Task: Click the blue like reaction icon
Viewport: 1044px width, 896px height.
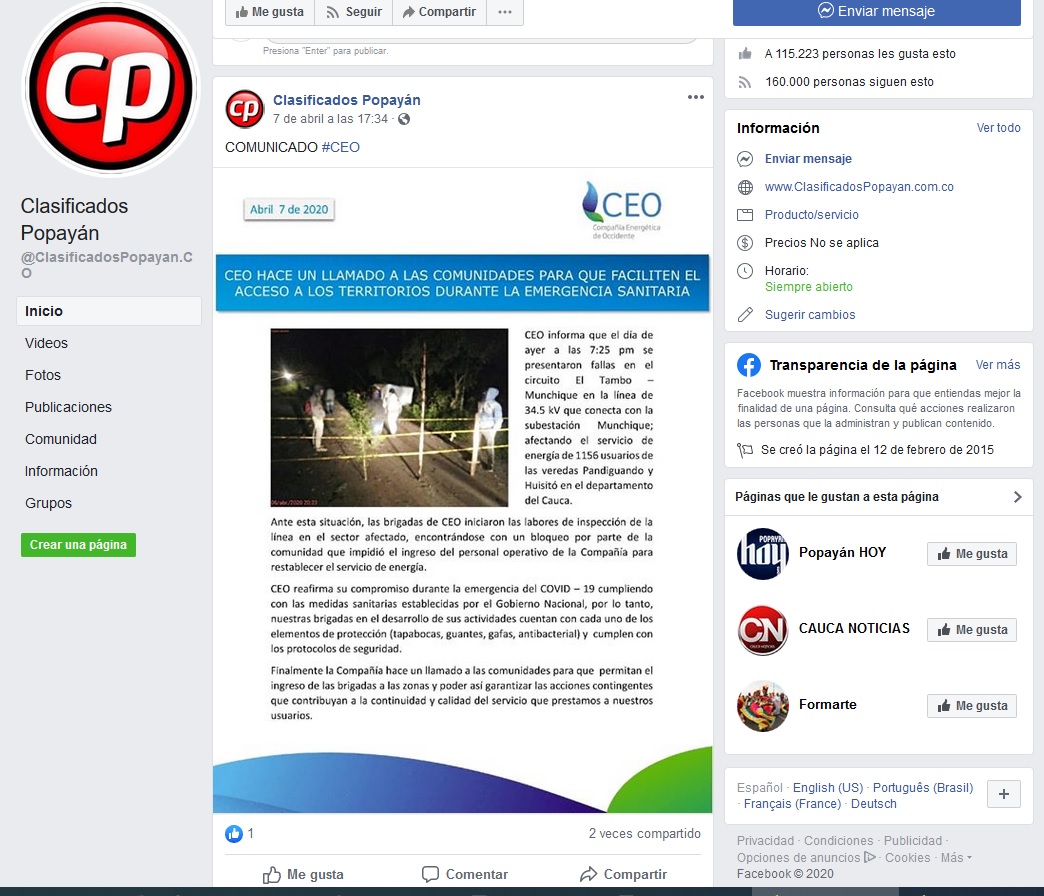Action: pyautogui.click(x=234, y=833)
